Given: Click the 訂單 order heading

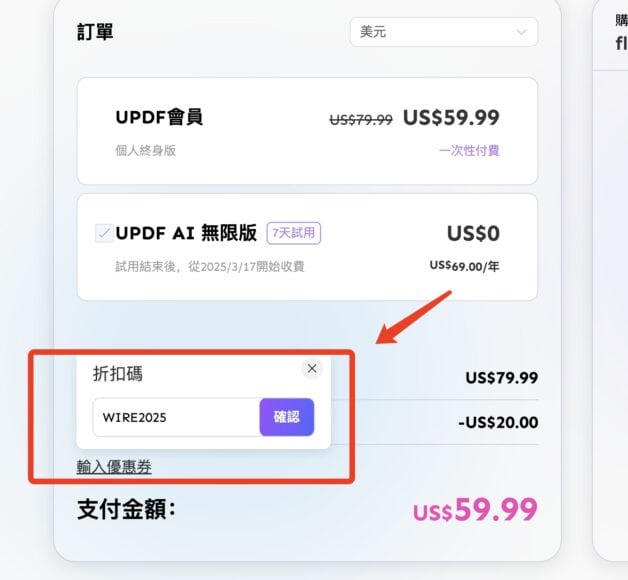Looking at the screenshot, I should (95, 32).
